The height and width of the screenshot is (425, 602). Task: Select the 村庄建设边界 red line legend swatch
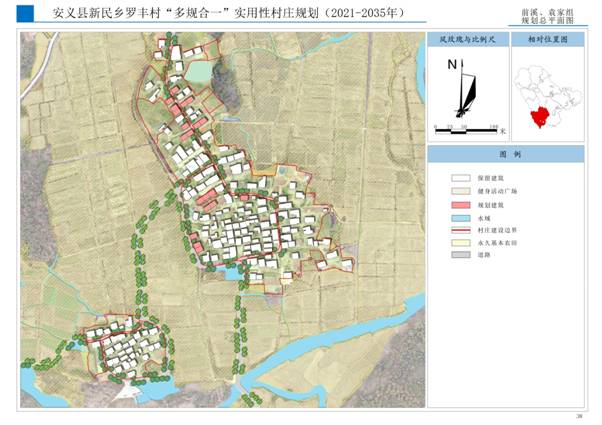coord(461,230)
